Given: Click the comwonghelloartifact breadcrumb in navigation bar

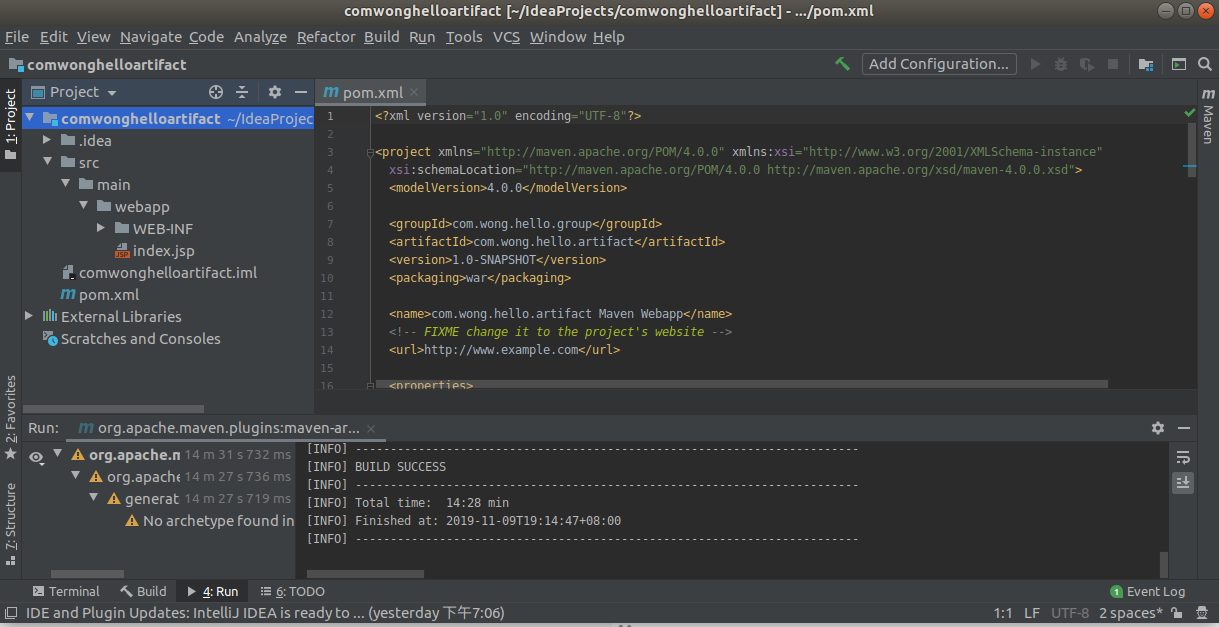Looking at the screenshot, I should (98, 64).
